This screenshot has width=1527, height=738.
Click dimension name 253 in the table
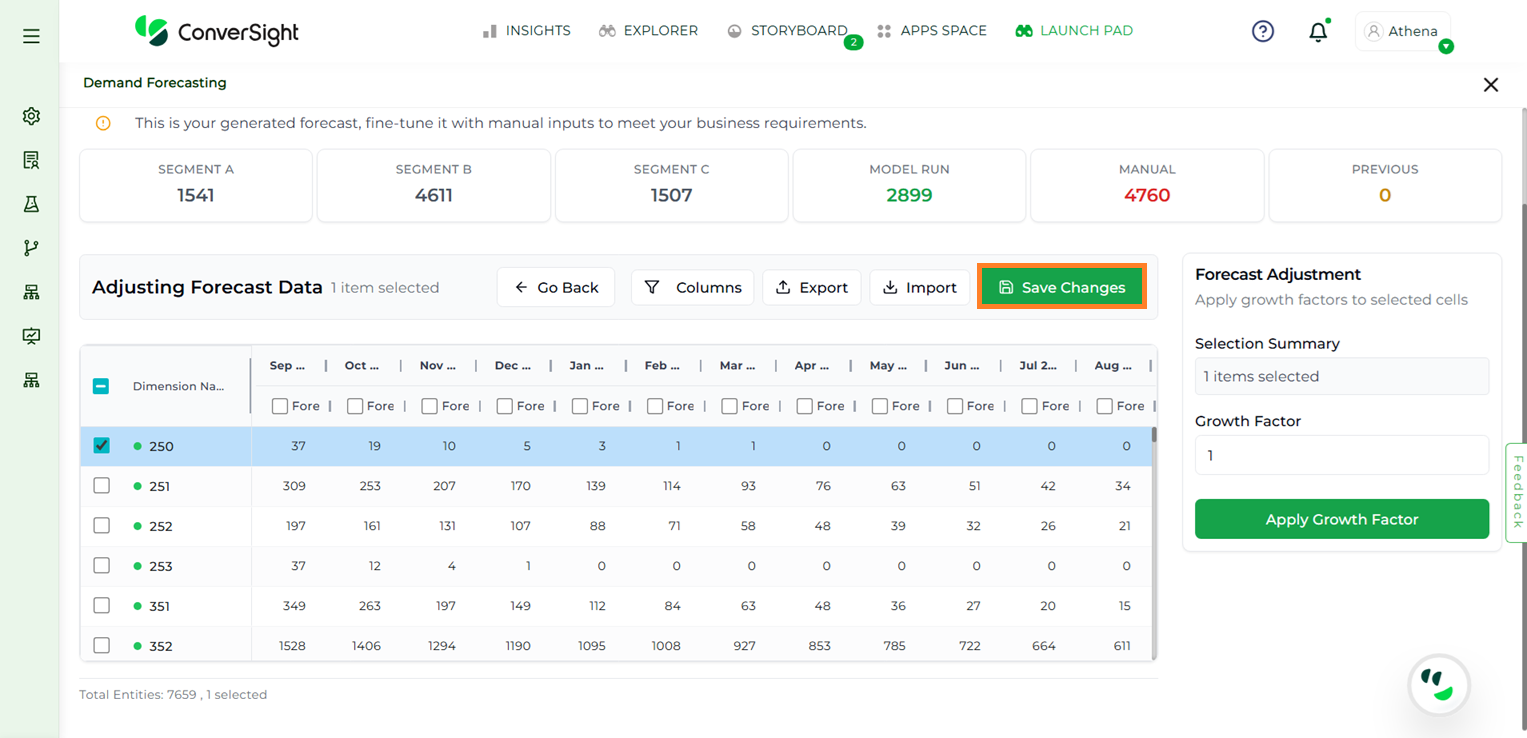pos(160,566)
